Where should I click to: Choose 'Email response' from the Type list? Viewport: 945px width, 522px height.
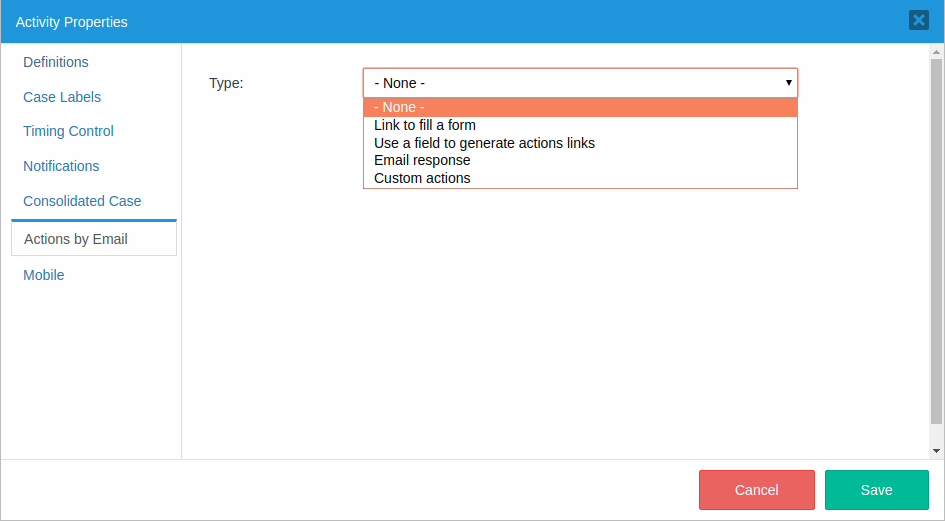pos(422,160)
